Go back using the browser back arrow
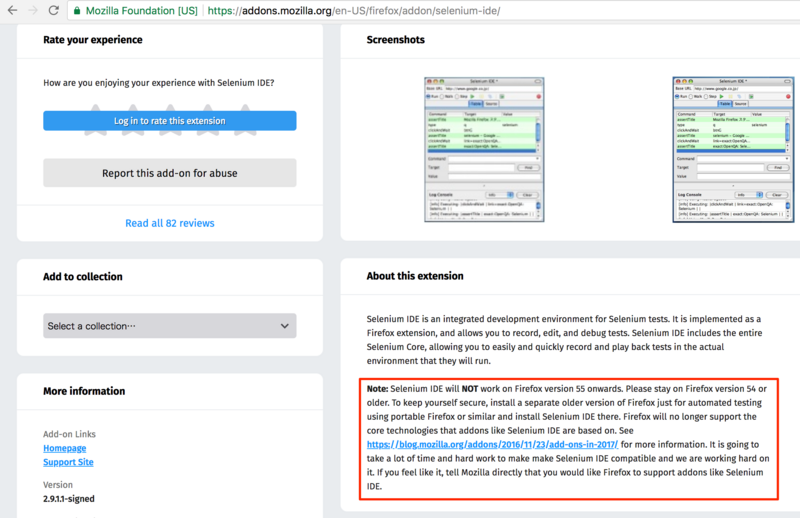 [x=12, y=10]
